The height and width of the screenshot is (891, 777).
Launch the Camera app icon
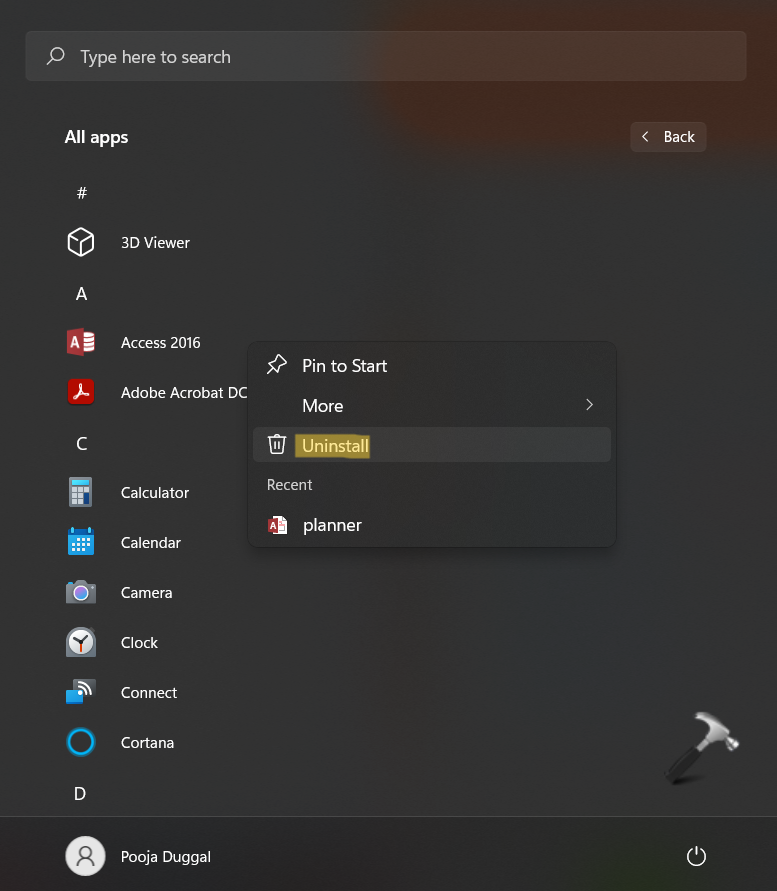pyautogui.click(x=80, y=592)
